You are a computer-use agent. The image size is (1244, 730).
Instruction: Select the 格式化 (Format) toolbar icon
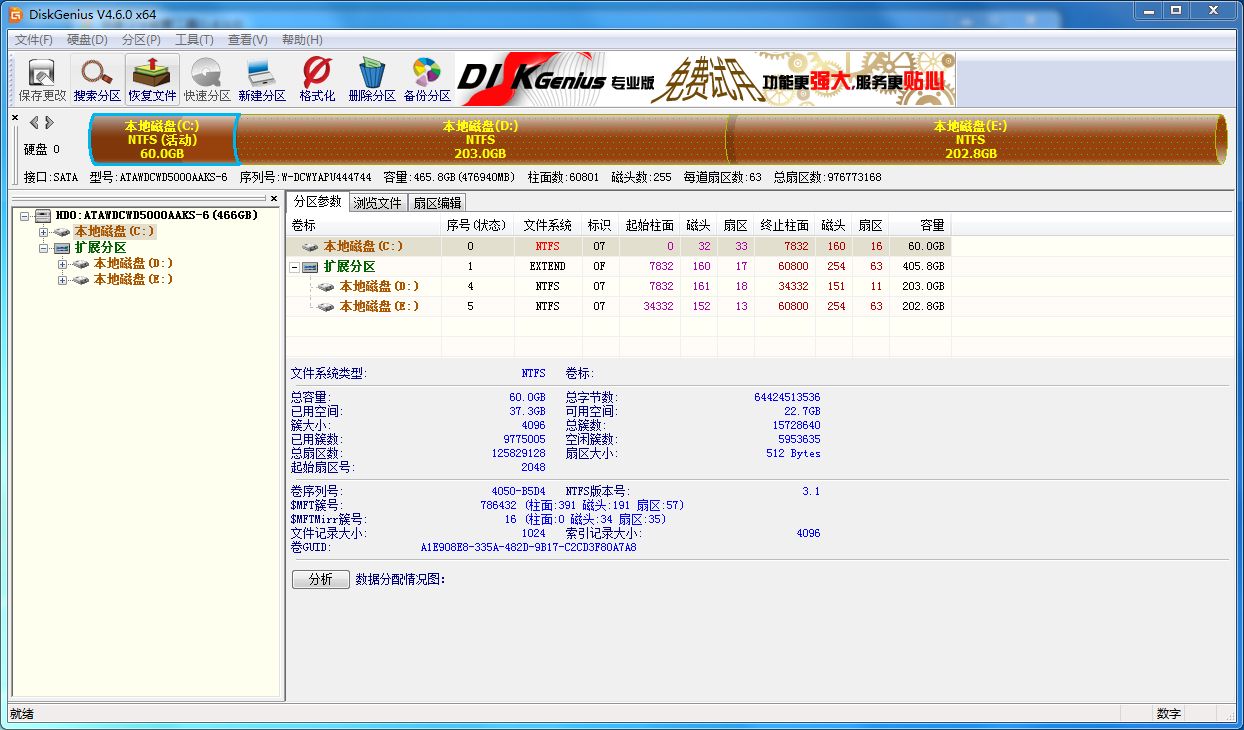coord(316,78)
